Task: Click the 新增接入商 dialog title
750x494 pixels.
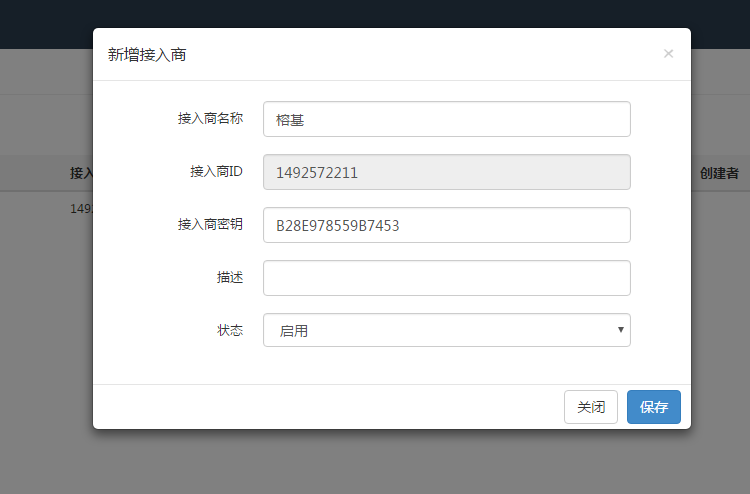Action: pos(147,54)
